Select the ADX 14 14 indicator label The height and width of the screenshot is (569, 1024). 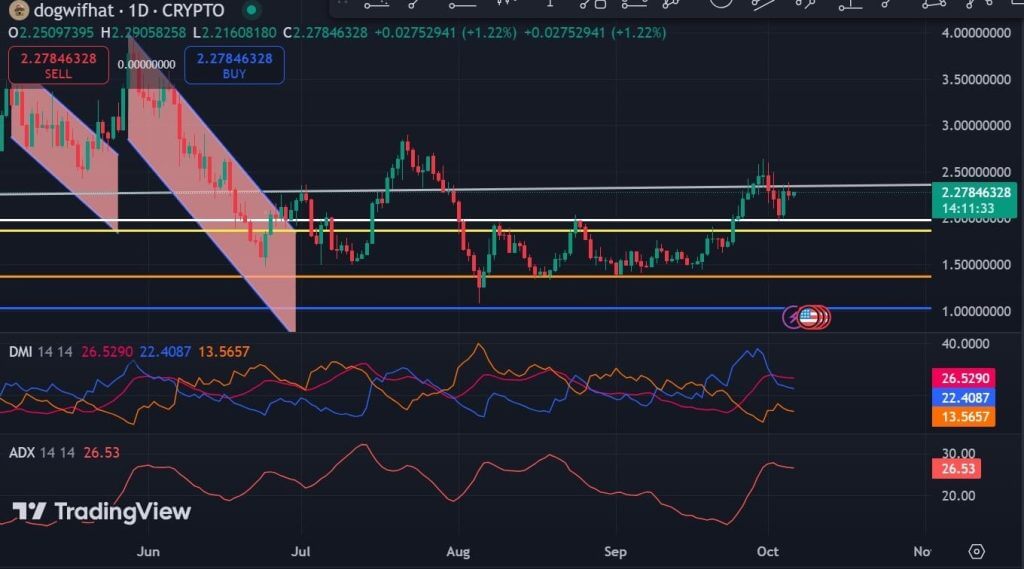(42, 453)
